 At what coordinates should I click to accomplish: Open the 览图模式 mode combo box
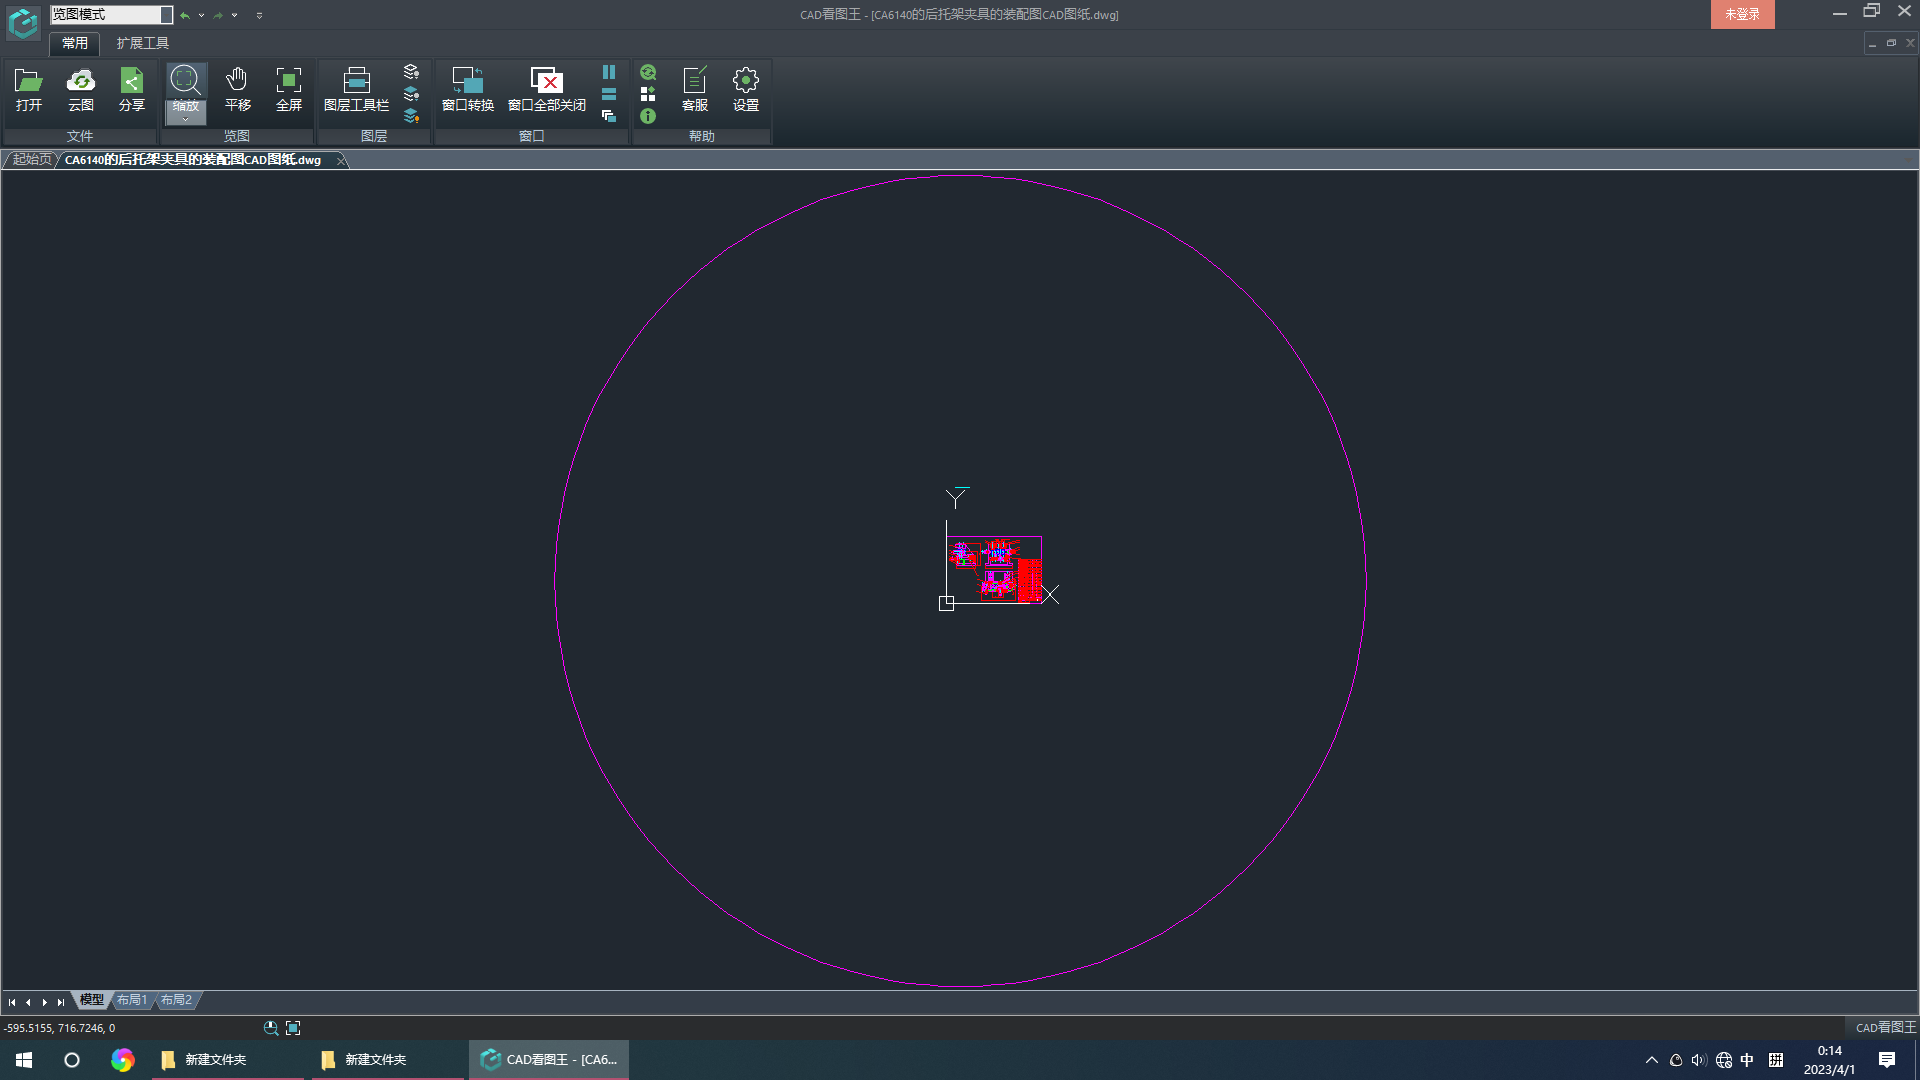point(111,15)
